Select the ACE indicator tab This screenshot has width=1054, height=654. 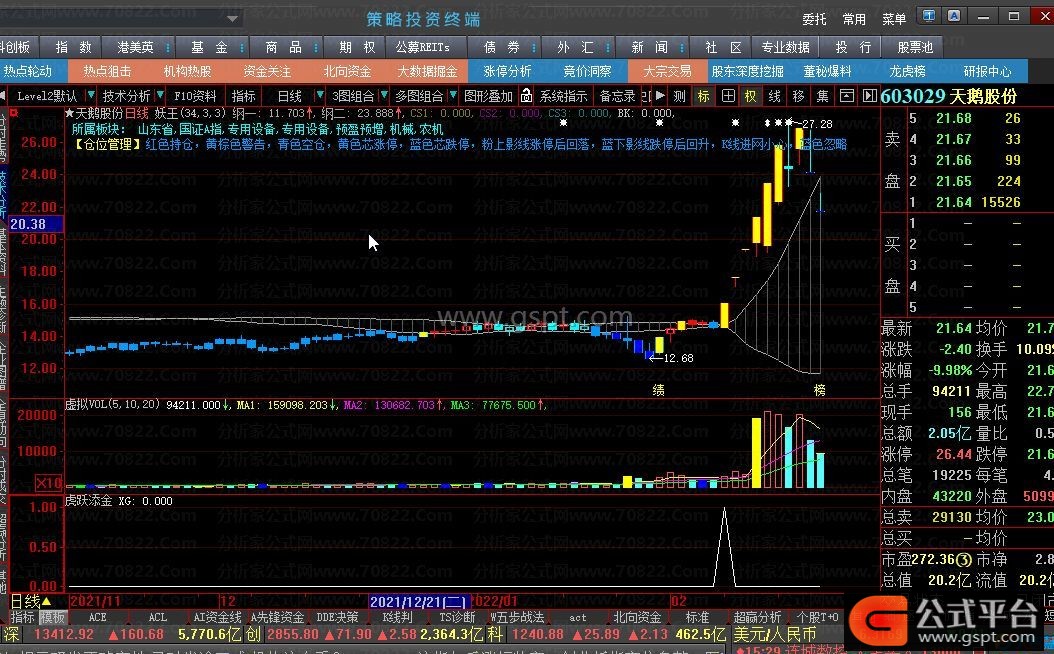[97, 617]
